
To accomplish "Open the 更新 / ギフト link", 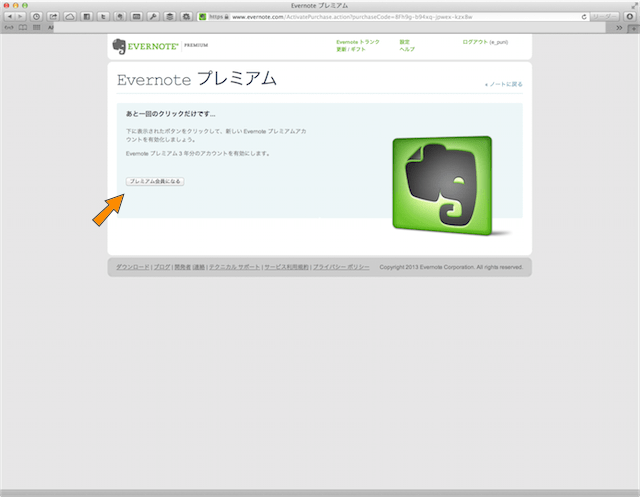I will pos(351,49).
